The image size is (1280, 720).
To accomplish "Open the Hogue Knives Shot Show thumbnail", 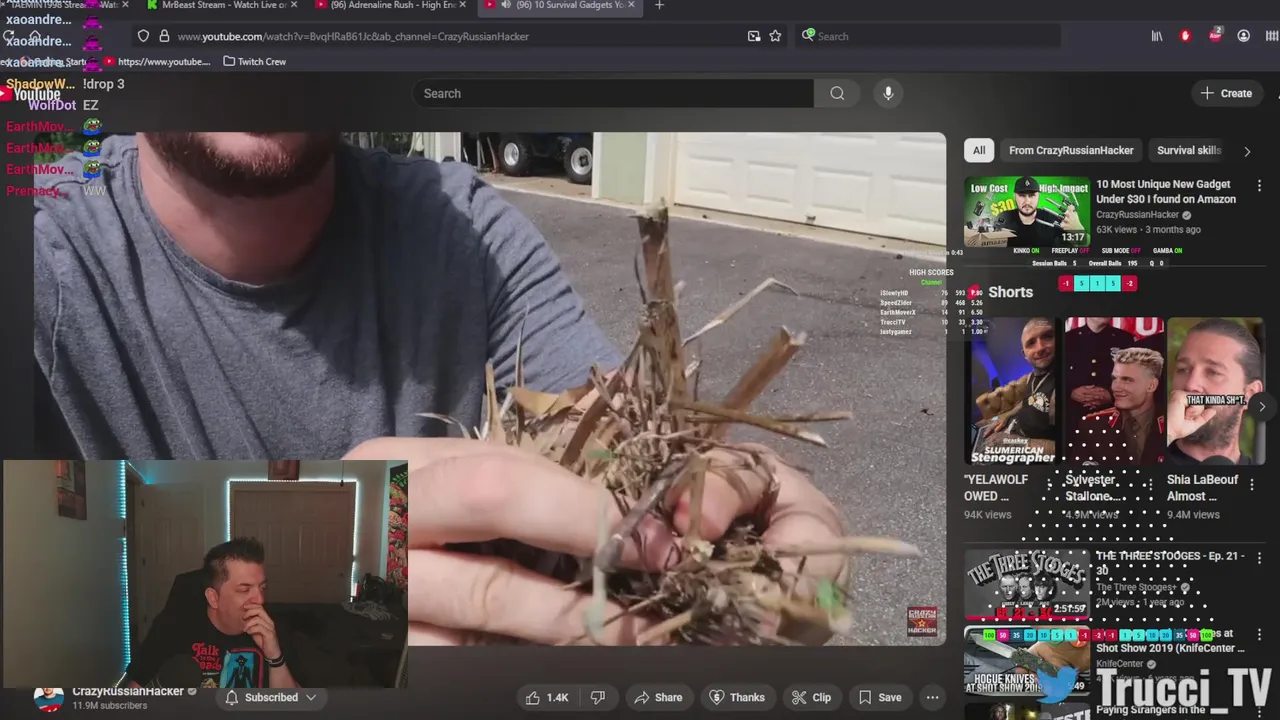I will 1026,661.
